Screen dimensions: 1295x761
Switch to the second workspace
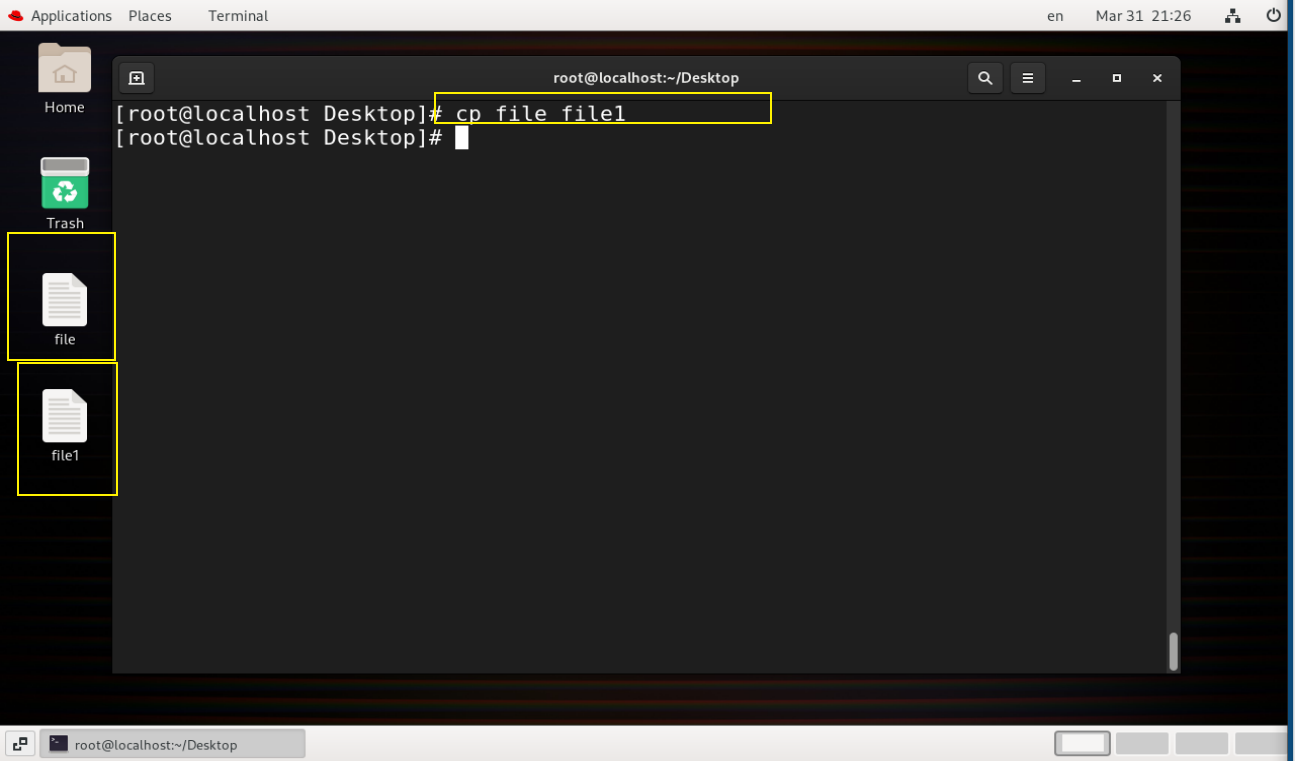(x=1142, y=743)
